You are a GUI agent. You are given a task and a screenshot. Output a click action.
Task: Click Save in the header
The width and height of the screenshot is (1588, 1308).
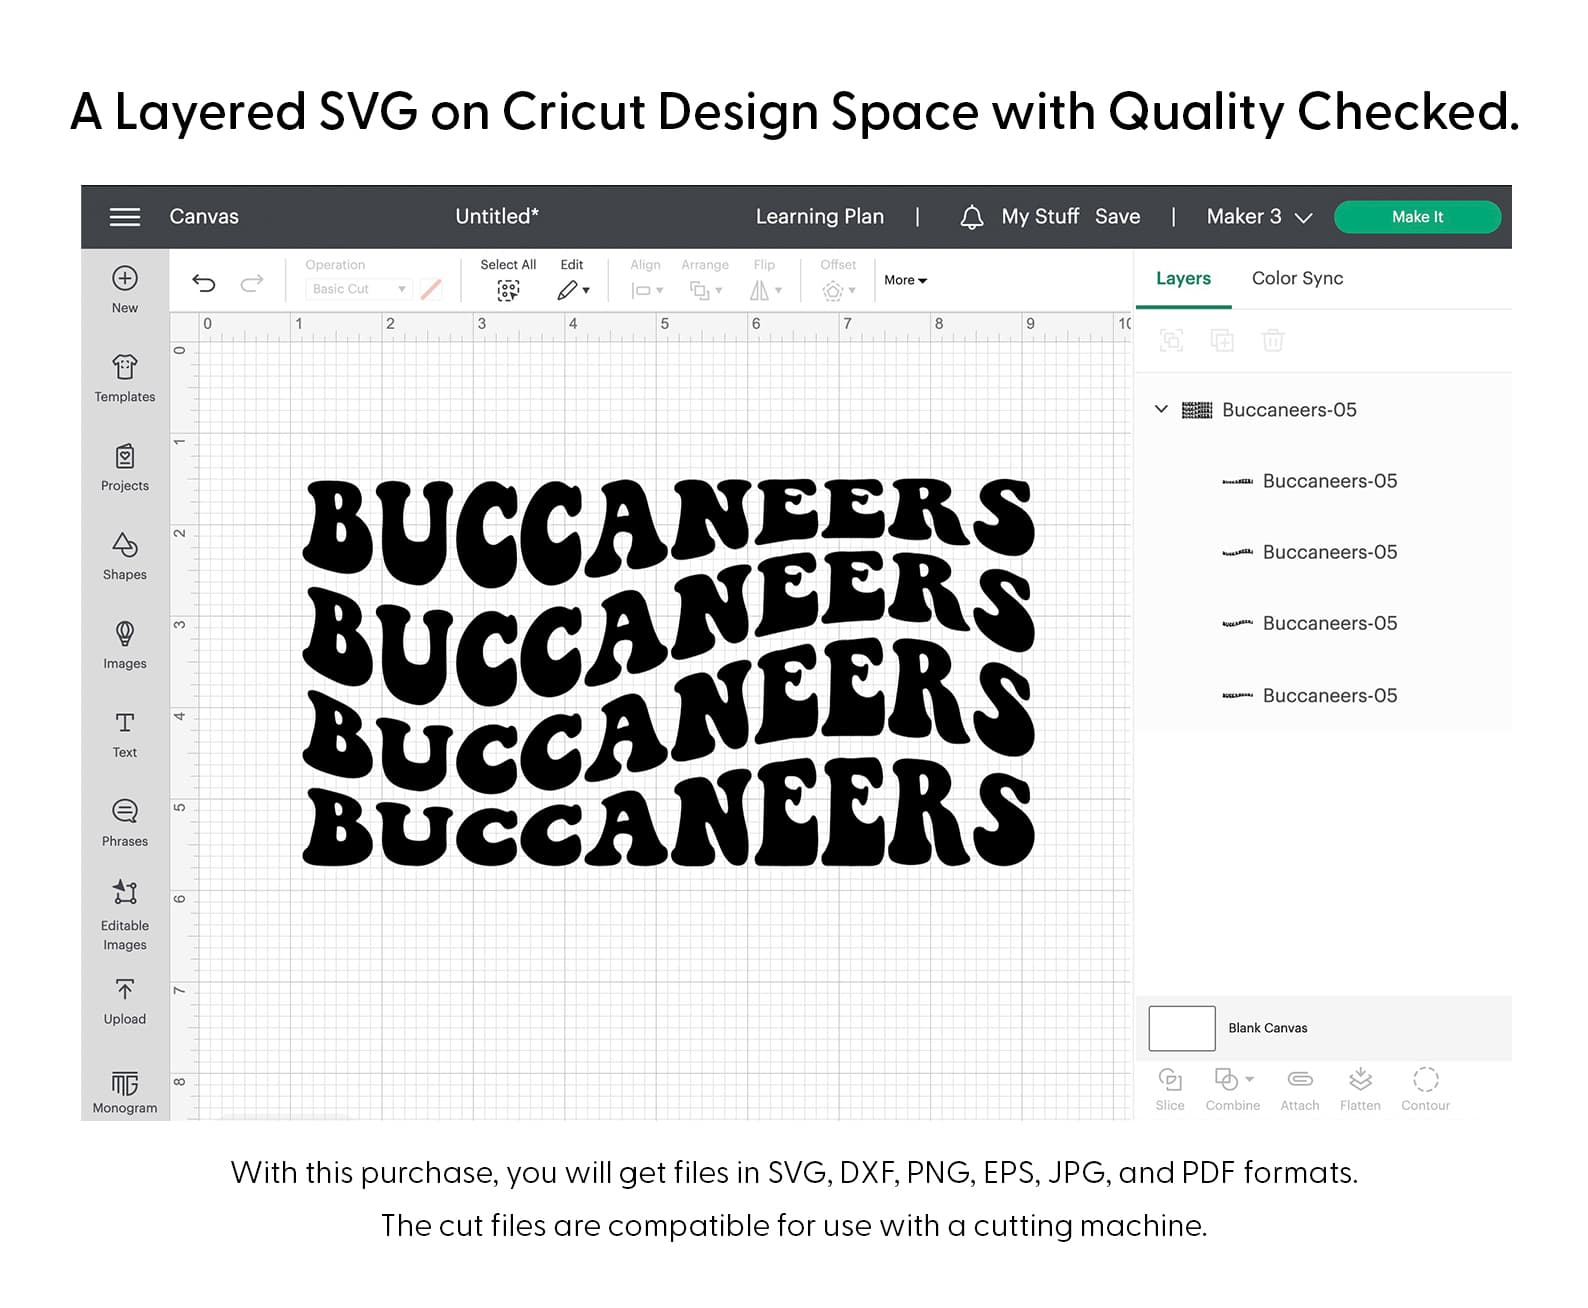[x=1117, y=217]
